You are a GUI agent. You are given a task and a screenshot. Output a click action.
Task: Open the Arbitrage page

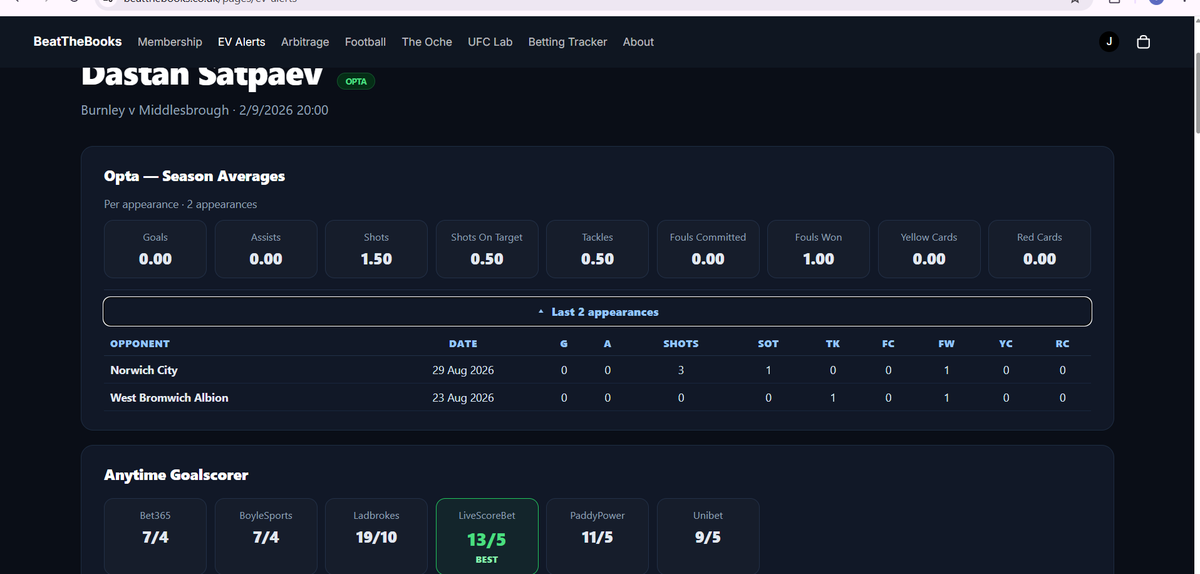coord(305,42)
